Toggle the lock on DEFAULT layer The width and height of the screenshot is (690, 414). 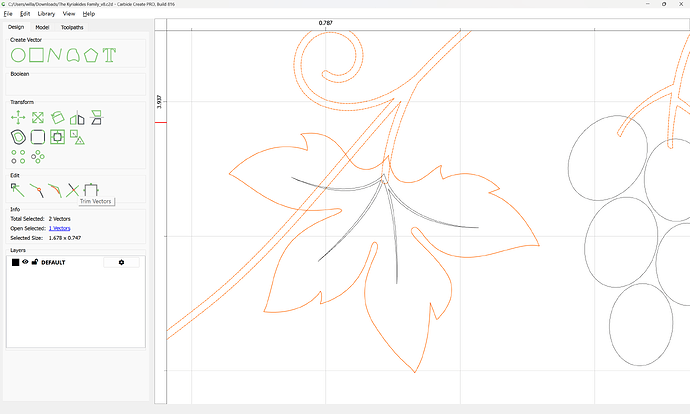pyautogui.click(x=35, y=262)
